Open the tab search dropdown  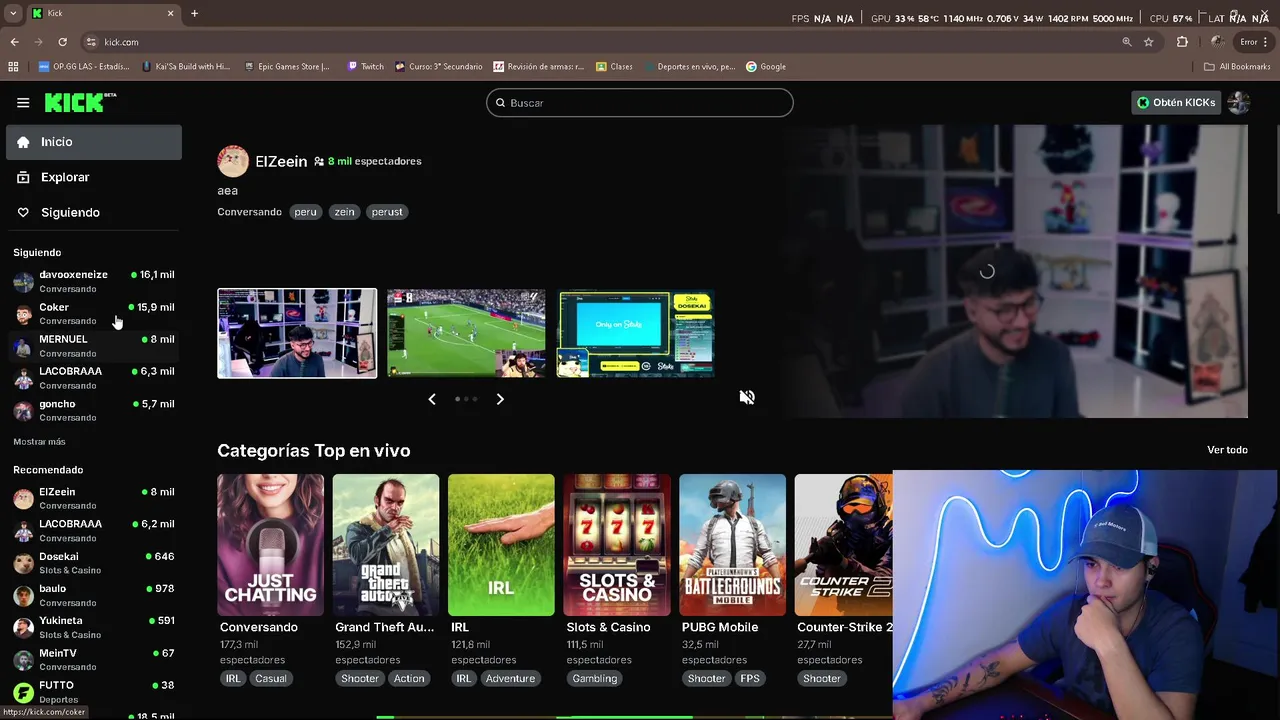[13, 13]
